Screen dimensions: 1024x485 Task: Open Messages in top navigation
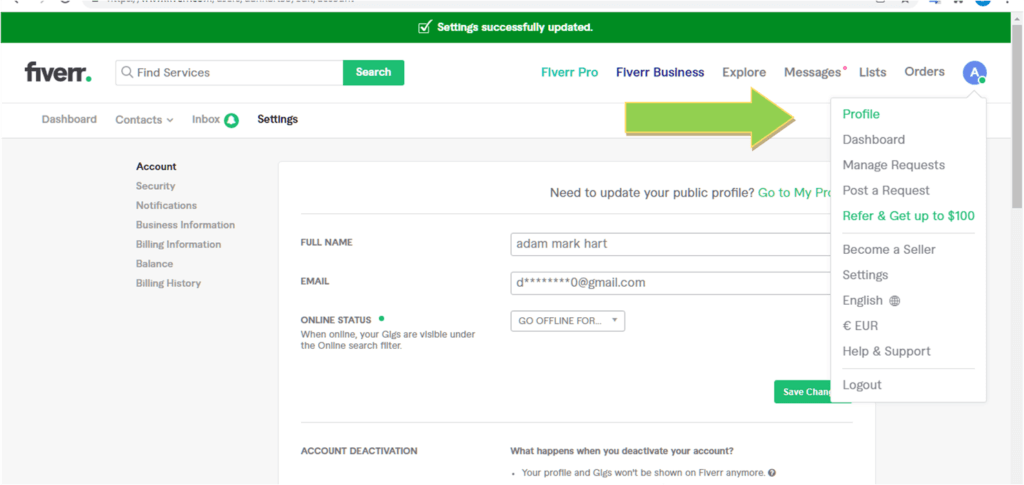click(812, 72)
